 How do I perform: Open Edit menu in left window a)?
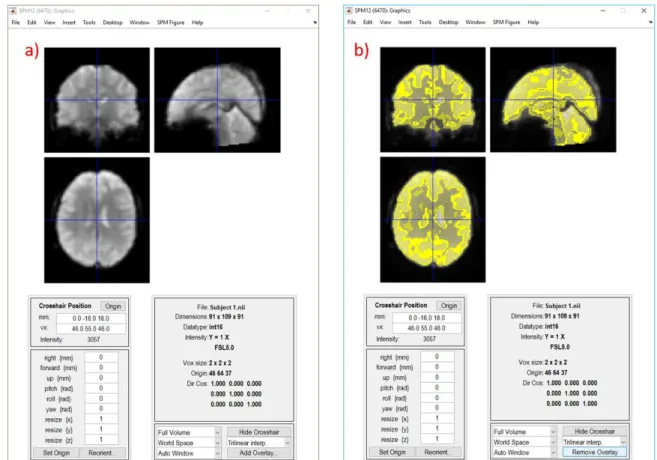(x=32, y=23)
